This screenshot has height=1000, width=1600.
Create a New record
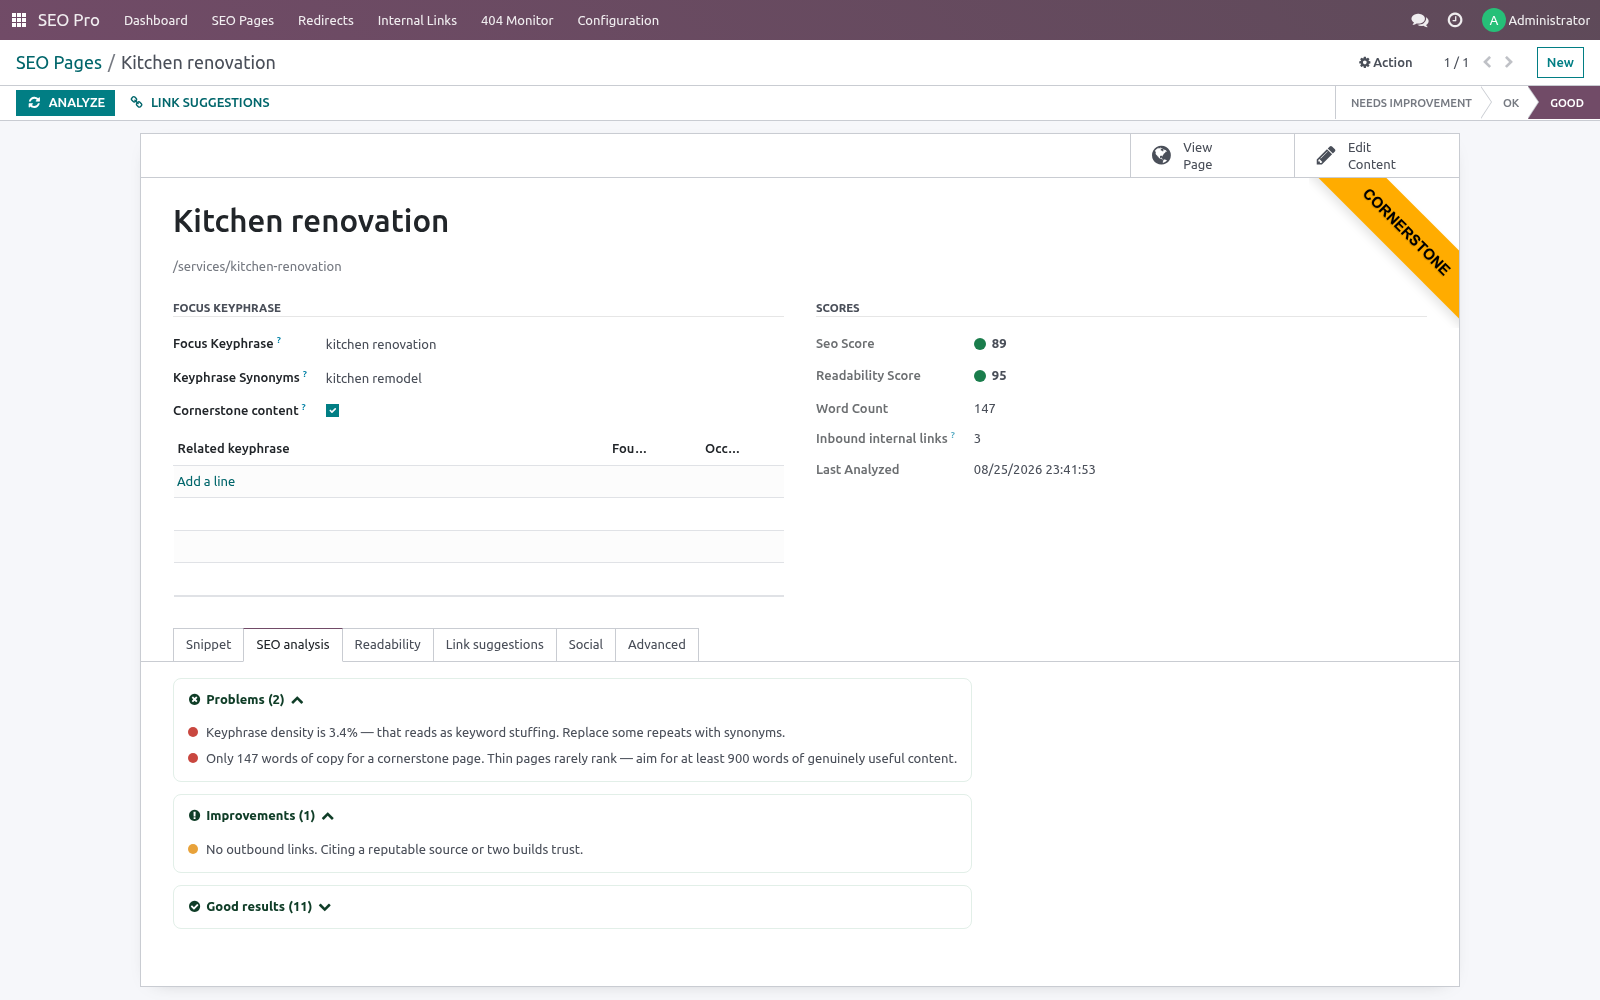coord(1560,62)
